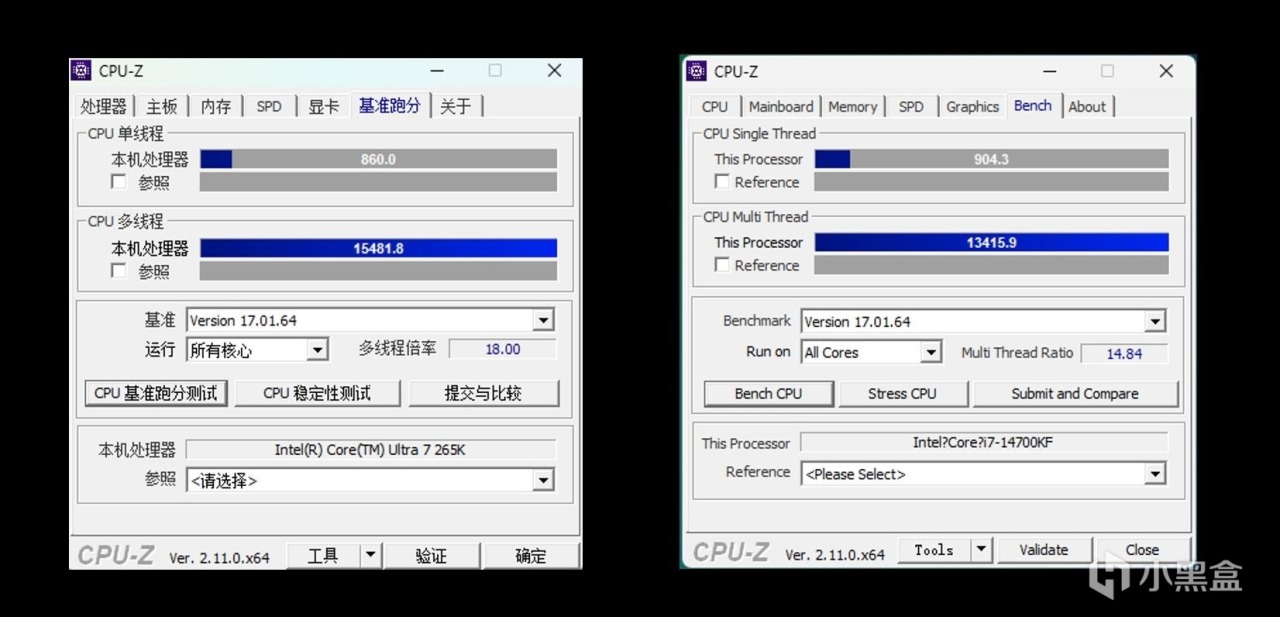1280x617 pixels.
Task: Open 基准 version dropdown in Chinese window
Action: pos(543,321)
